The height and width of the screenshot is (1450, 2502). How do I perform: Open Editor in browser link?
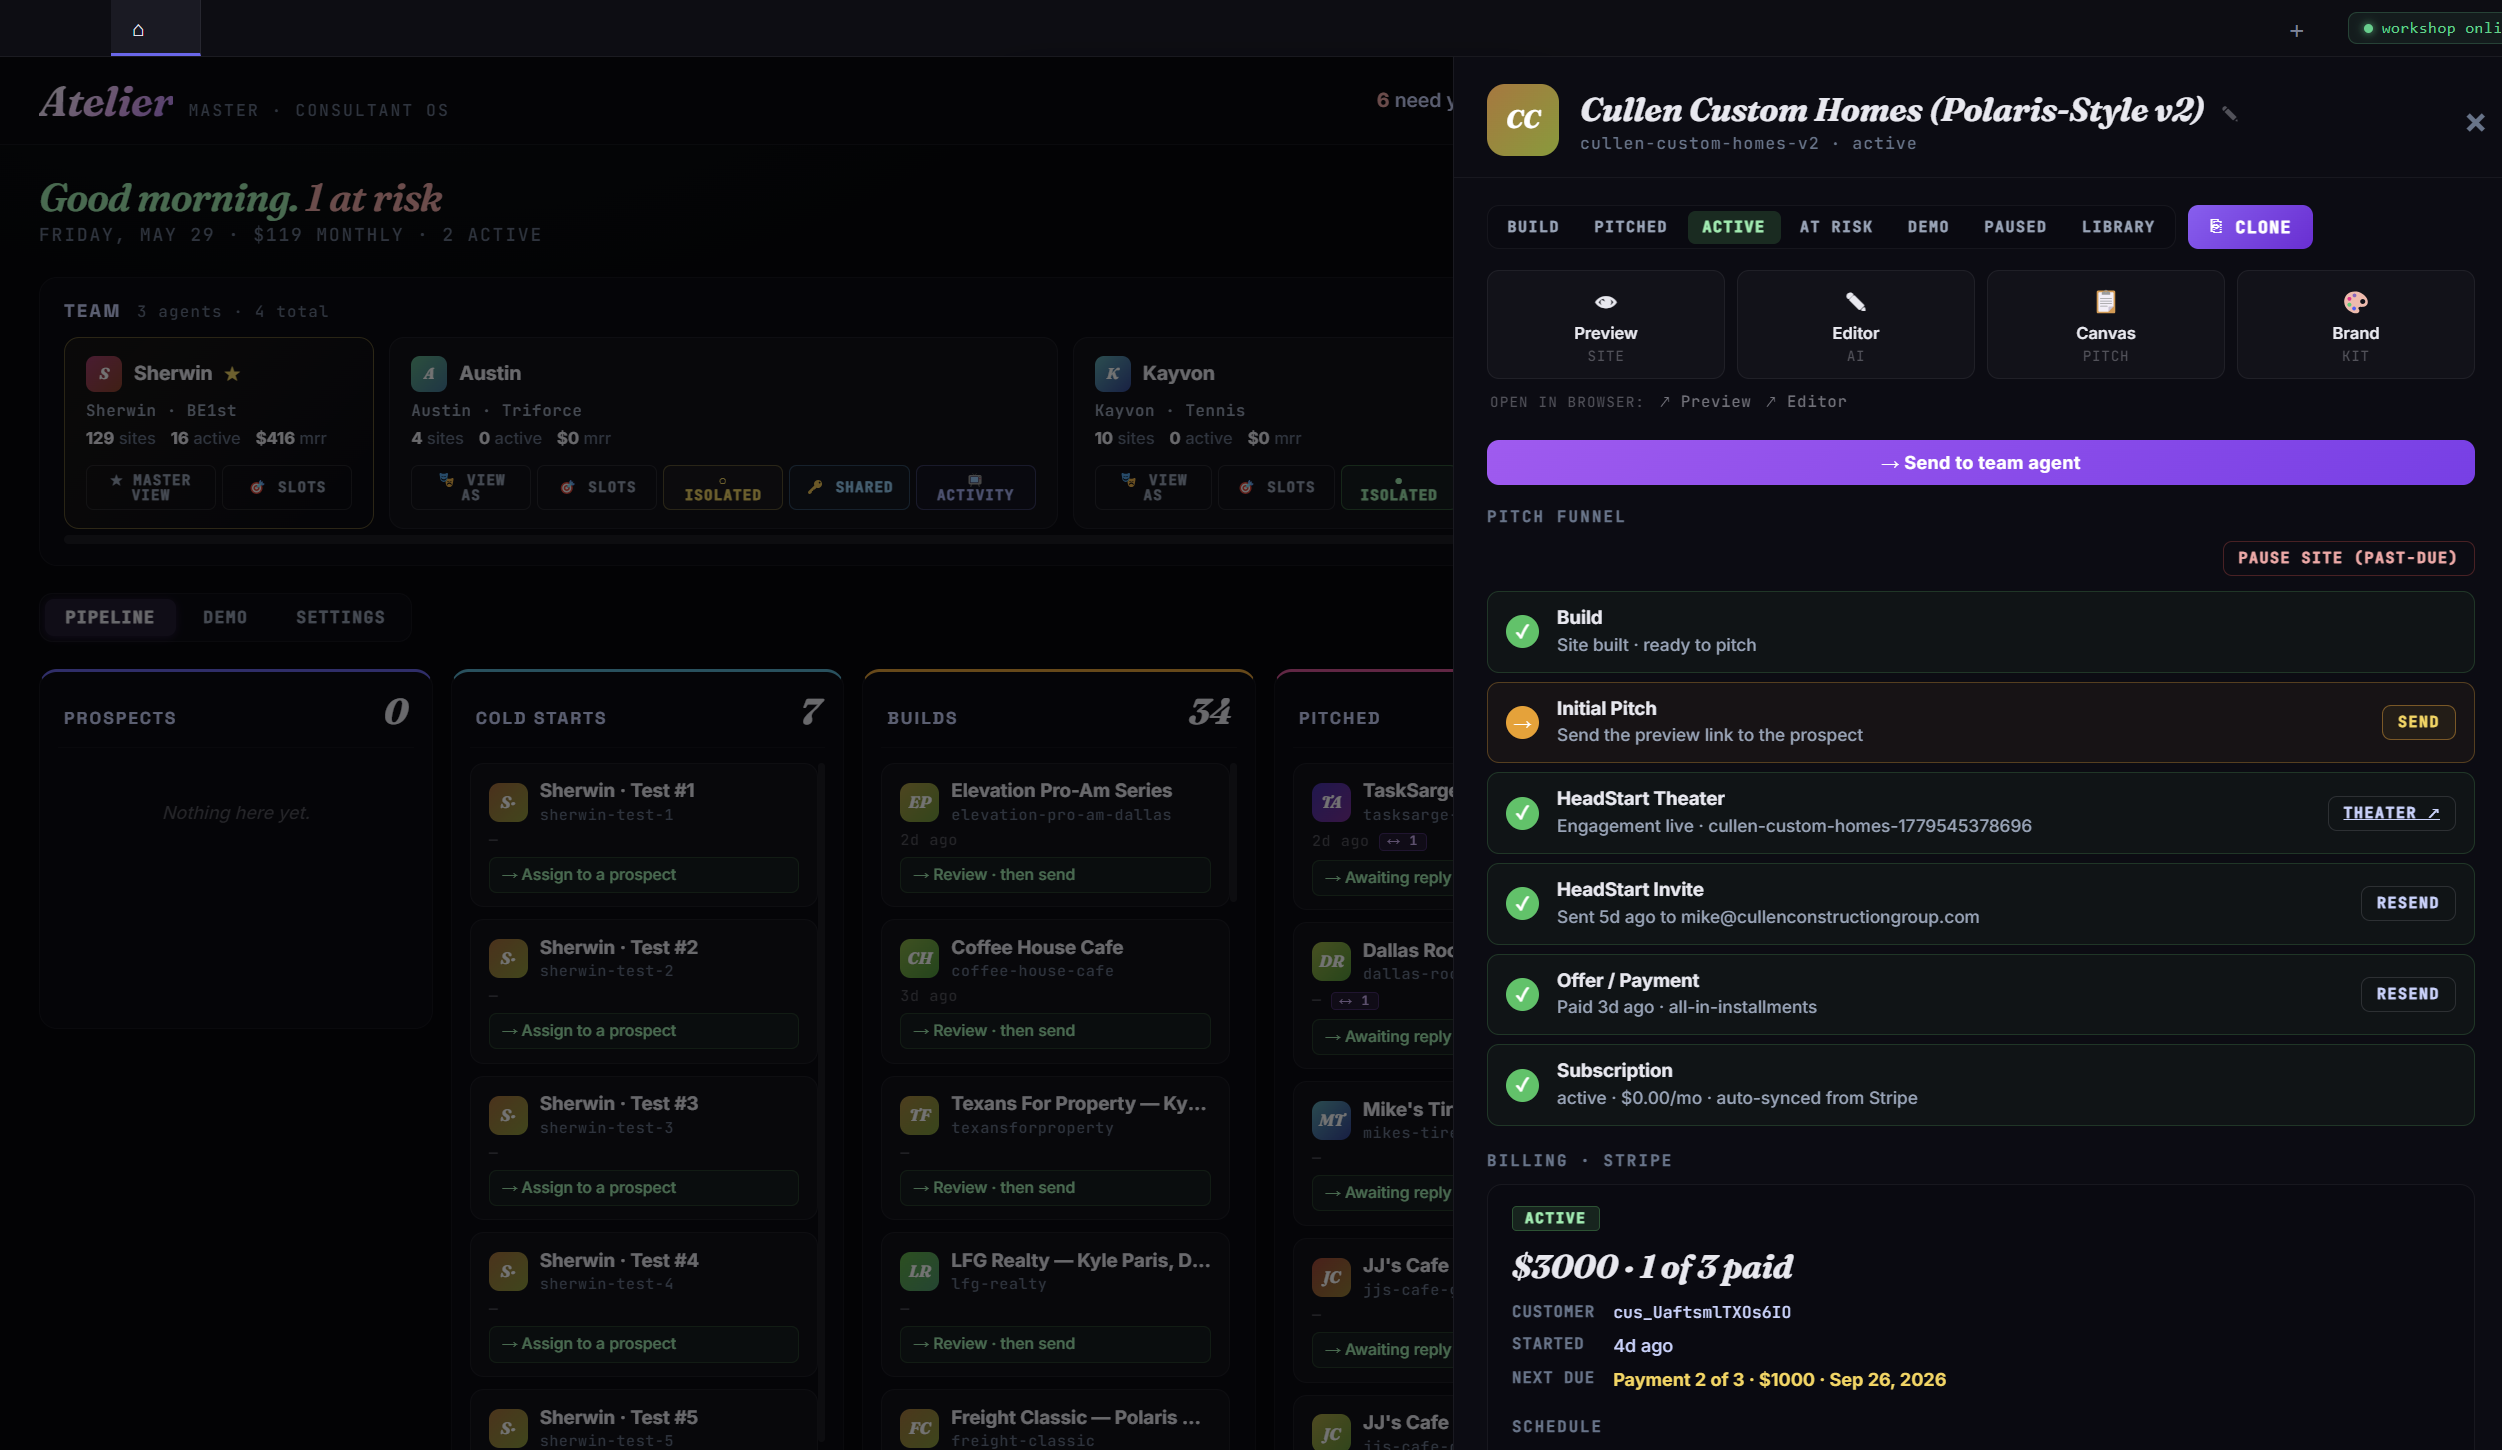pyautogui.click(x=1805, y=401)
